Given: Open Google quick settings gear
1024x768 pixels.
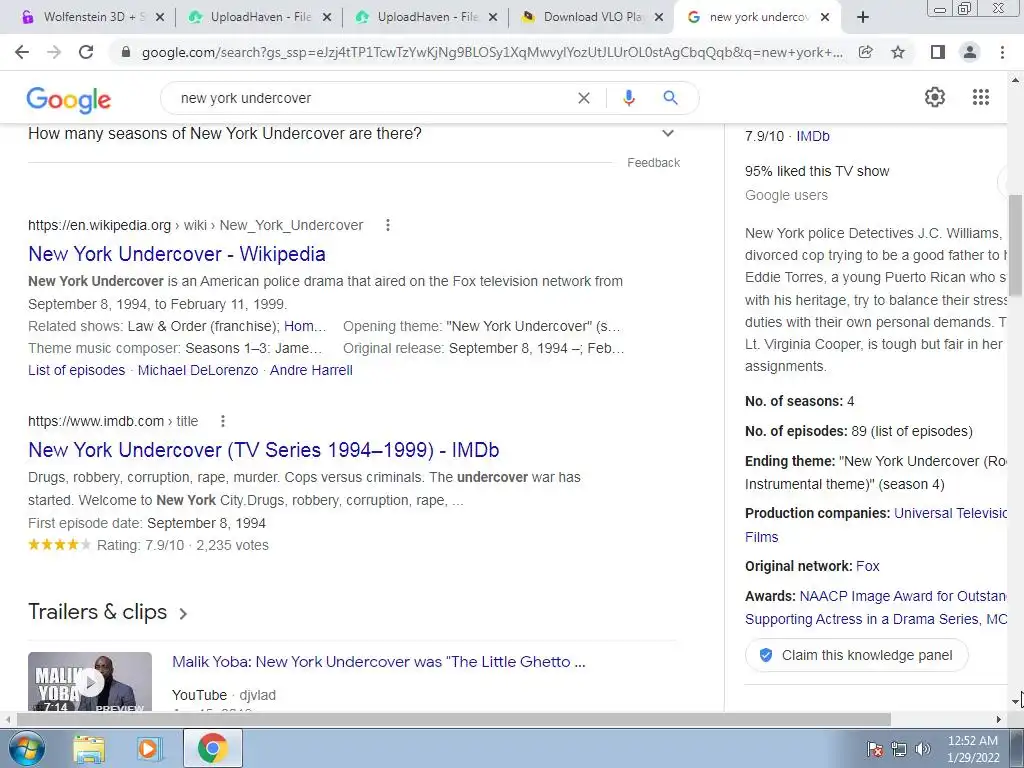Looking at the screenshot, I should (935, 97).
